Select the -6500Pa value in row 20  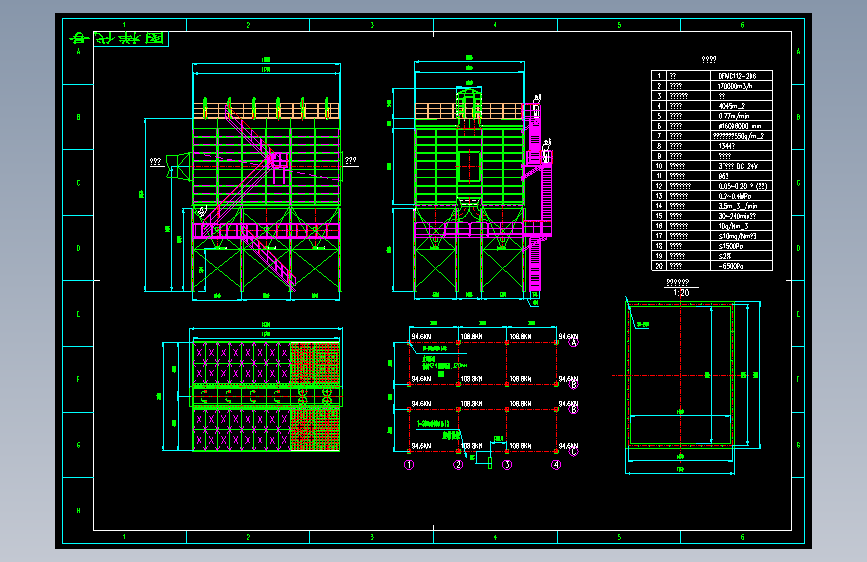click(730, 266)
